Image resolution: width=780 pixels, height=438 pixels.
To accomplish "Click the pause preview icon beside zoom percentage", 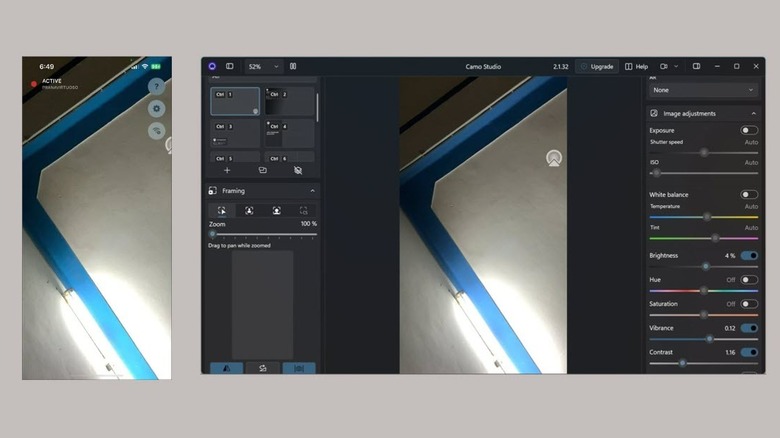I will point(293,66).
